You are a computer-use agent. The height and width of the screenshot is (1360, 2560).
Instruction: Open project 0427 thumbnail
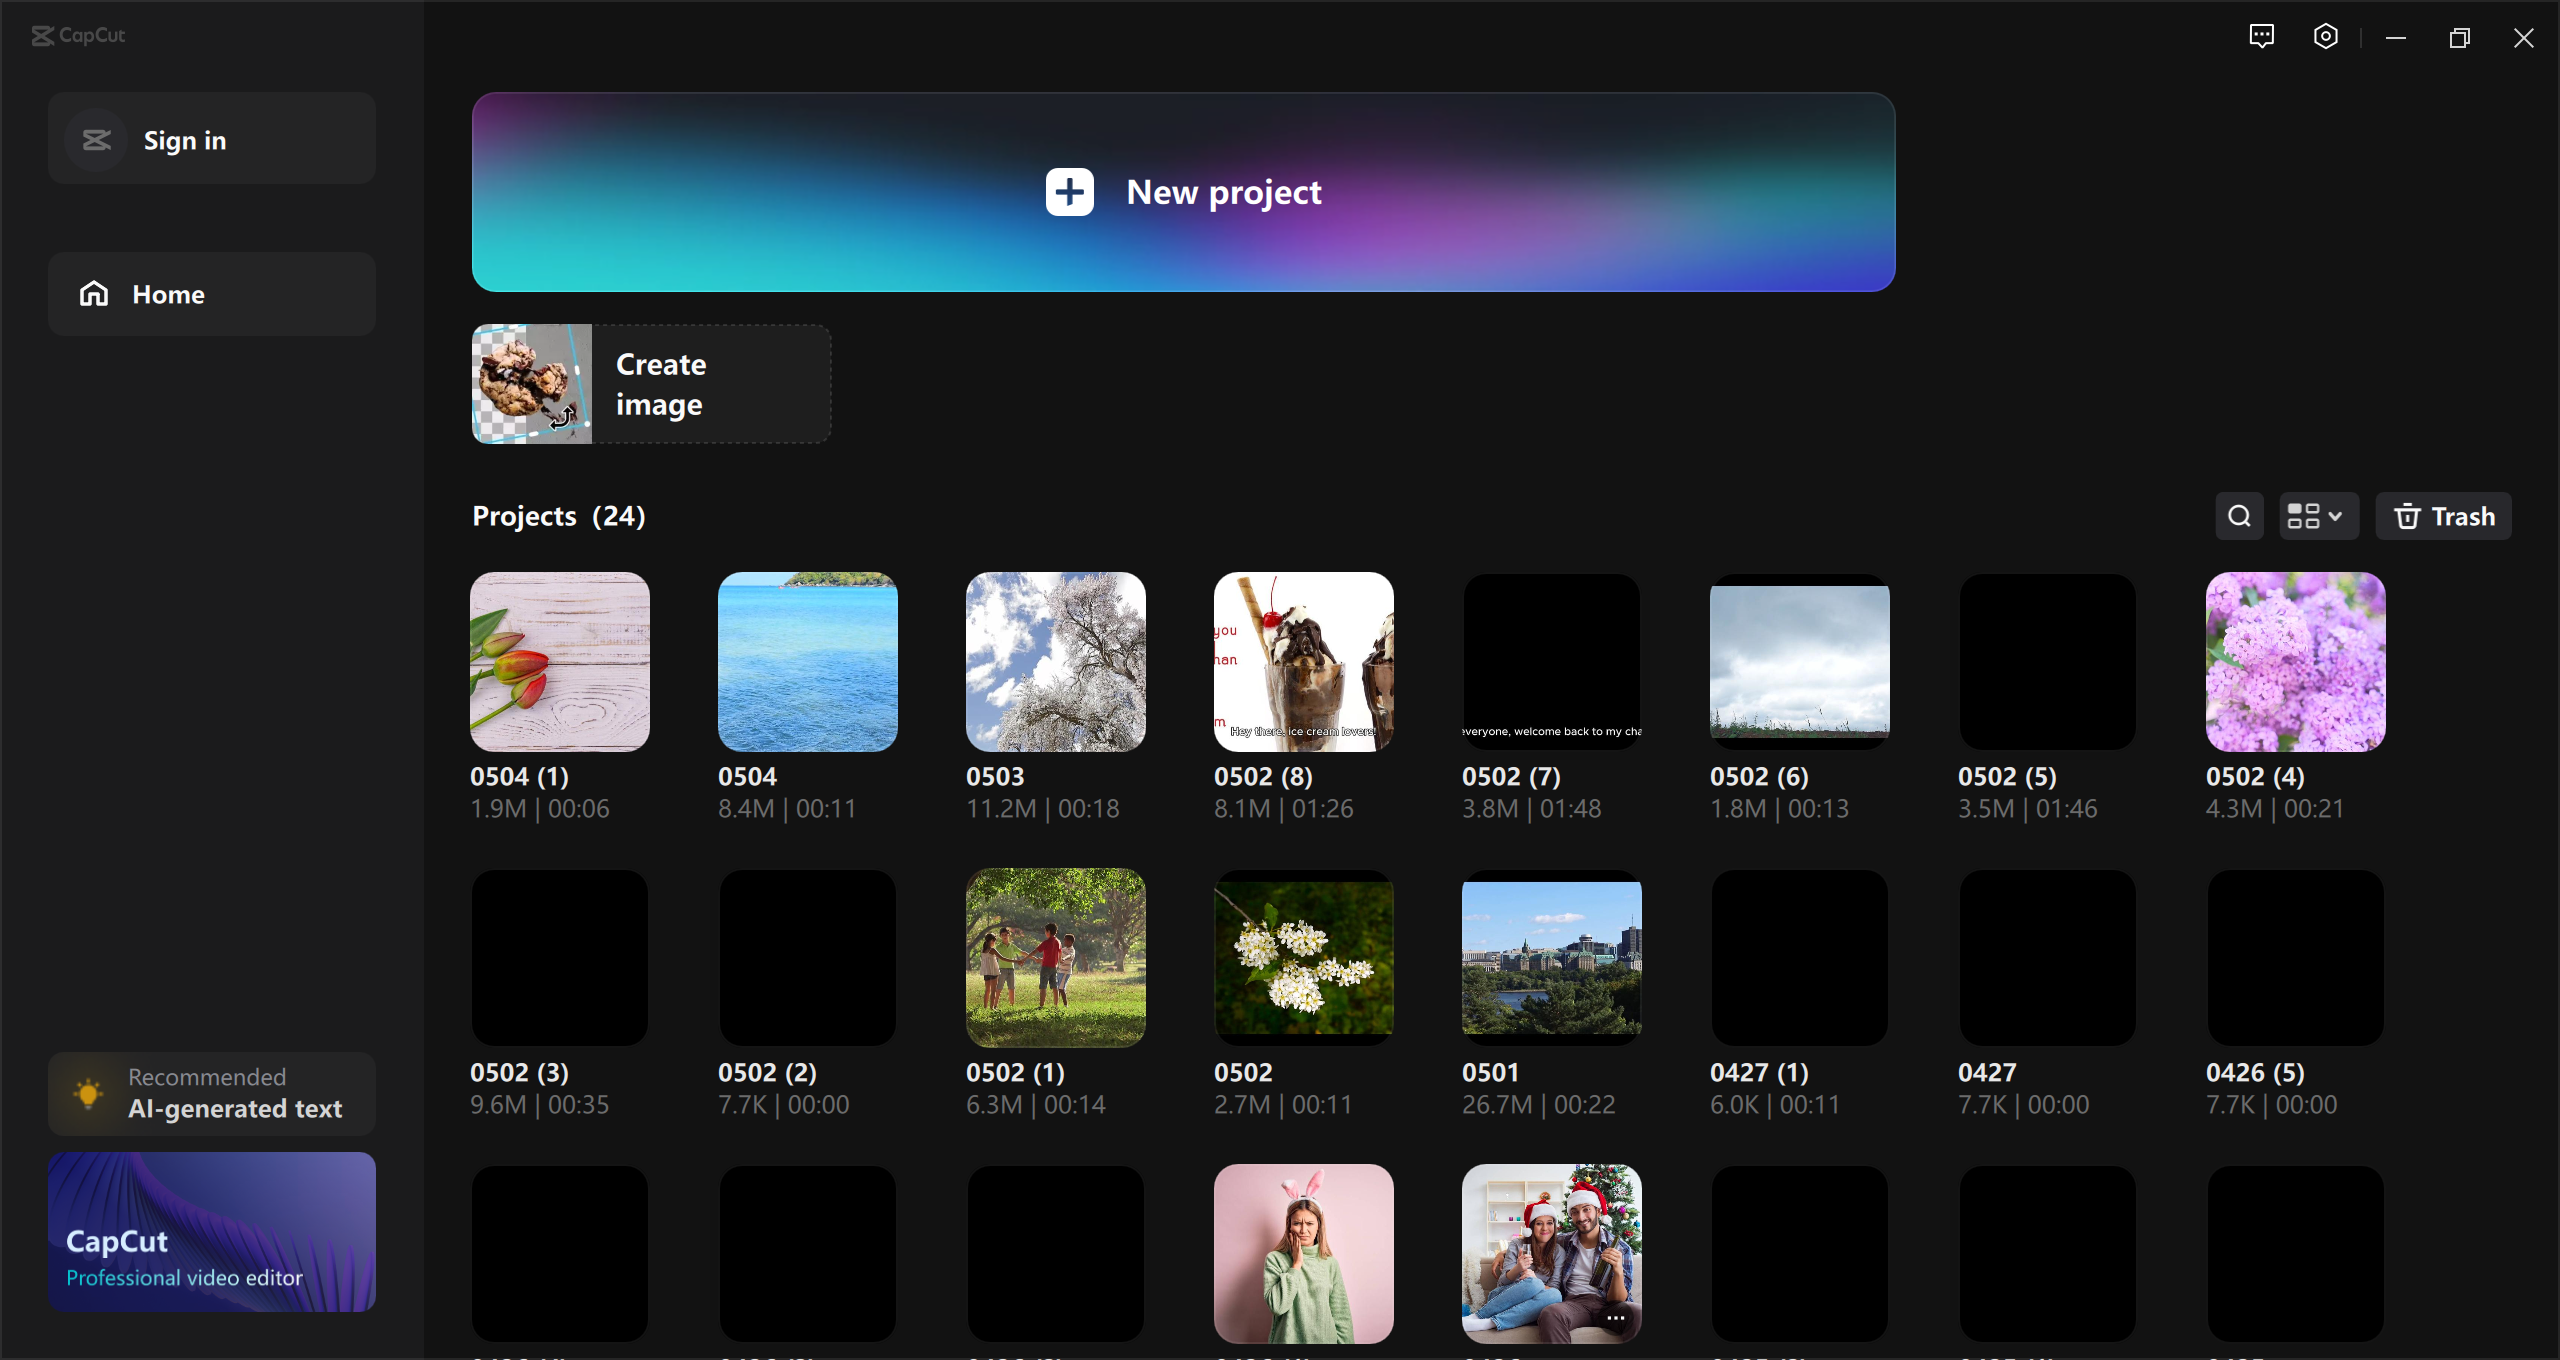[2048, 957]
